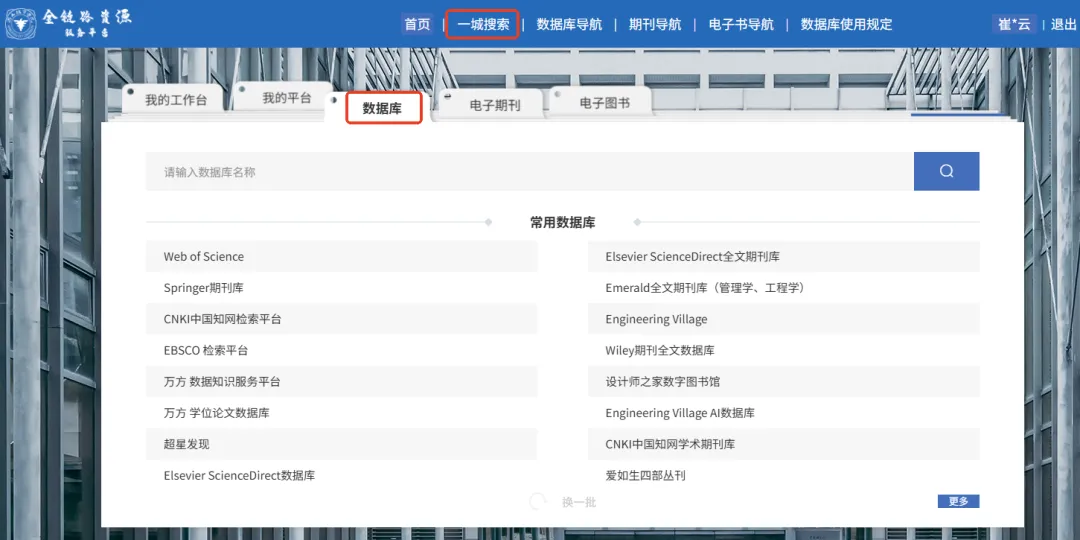Switch to the 电子图书 tab
The image size is (1080, 540).
[x=604, y=103]
